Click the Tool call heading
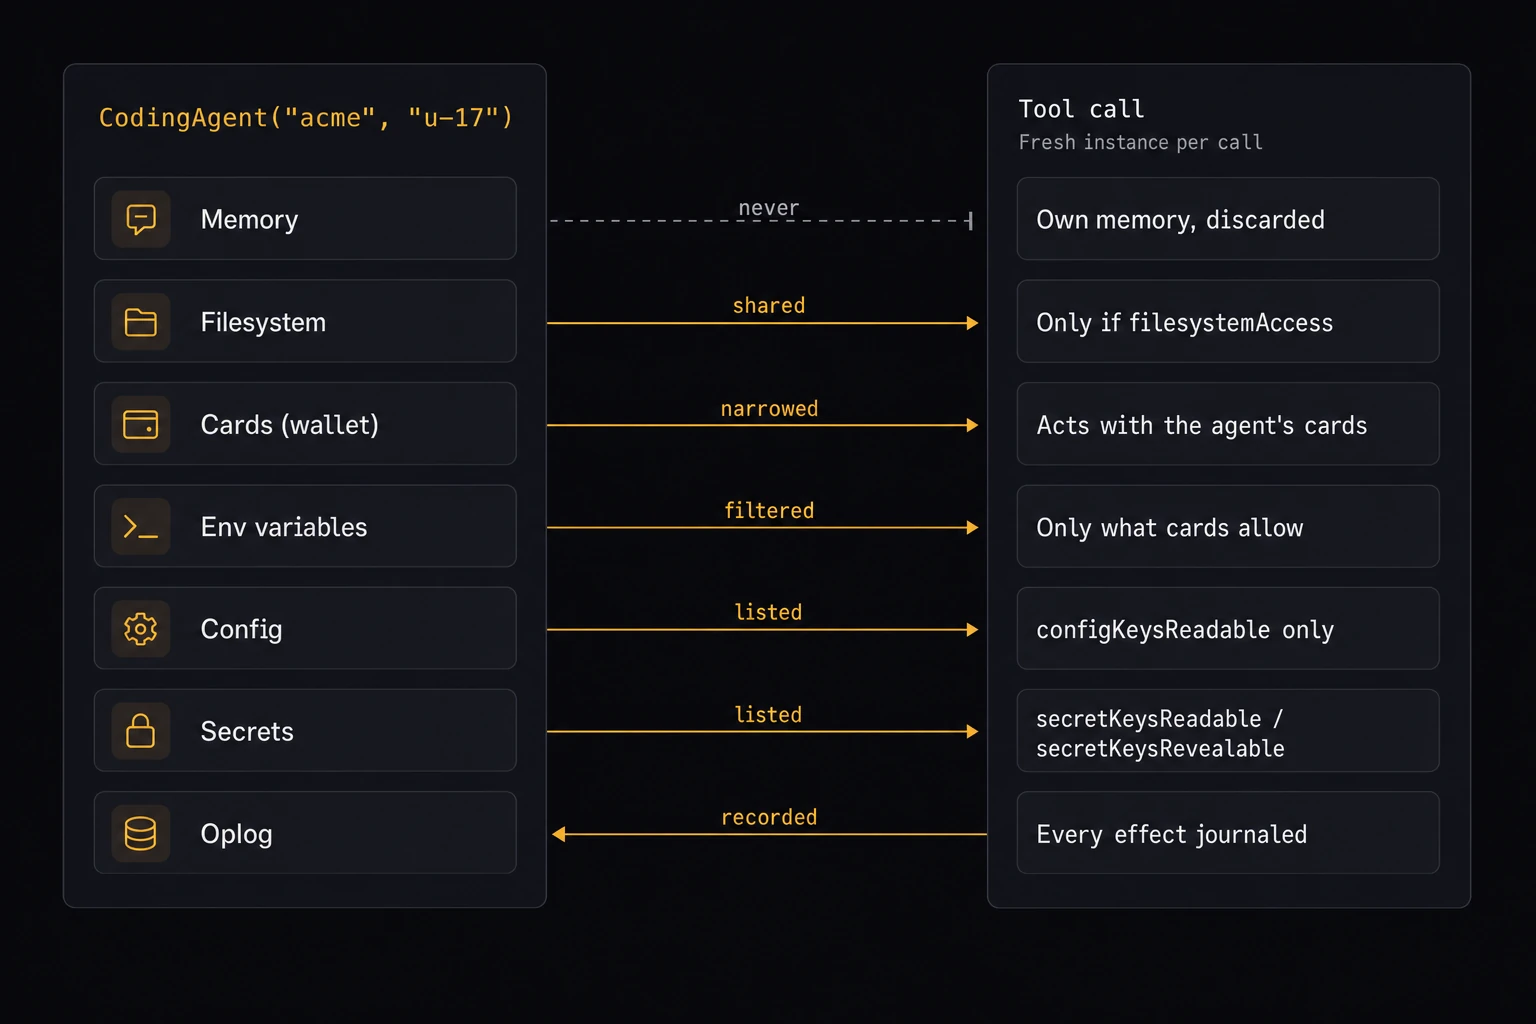The width and height of the screenshot is (1536, 1024). pyautogui.click(x=1081, y=109)
